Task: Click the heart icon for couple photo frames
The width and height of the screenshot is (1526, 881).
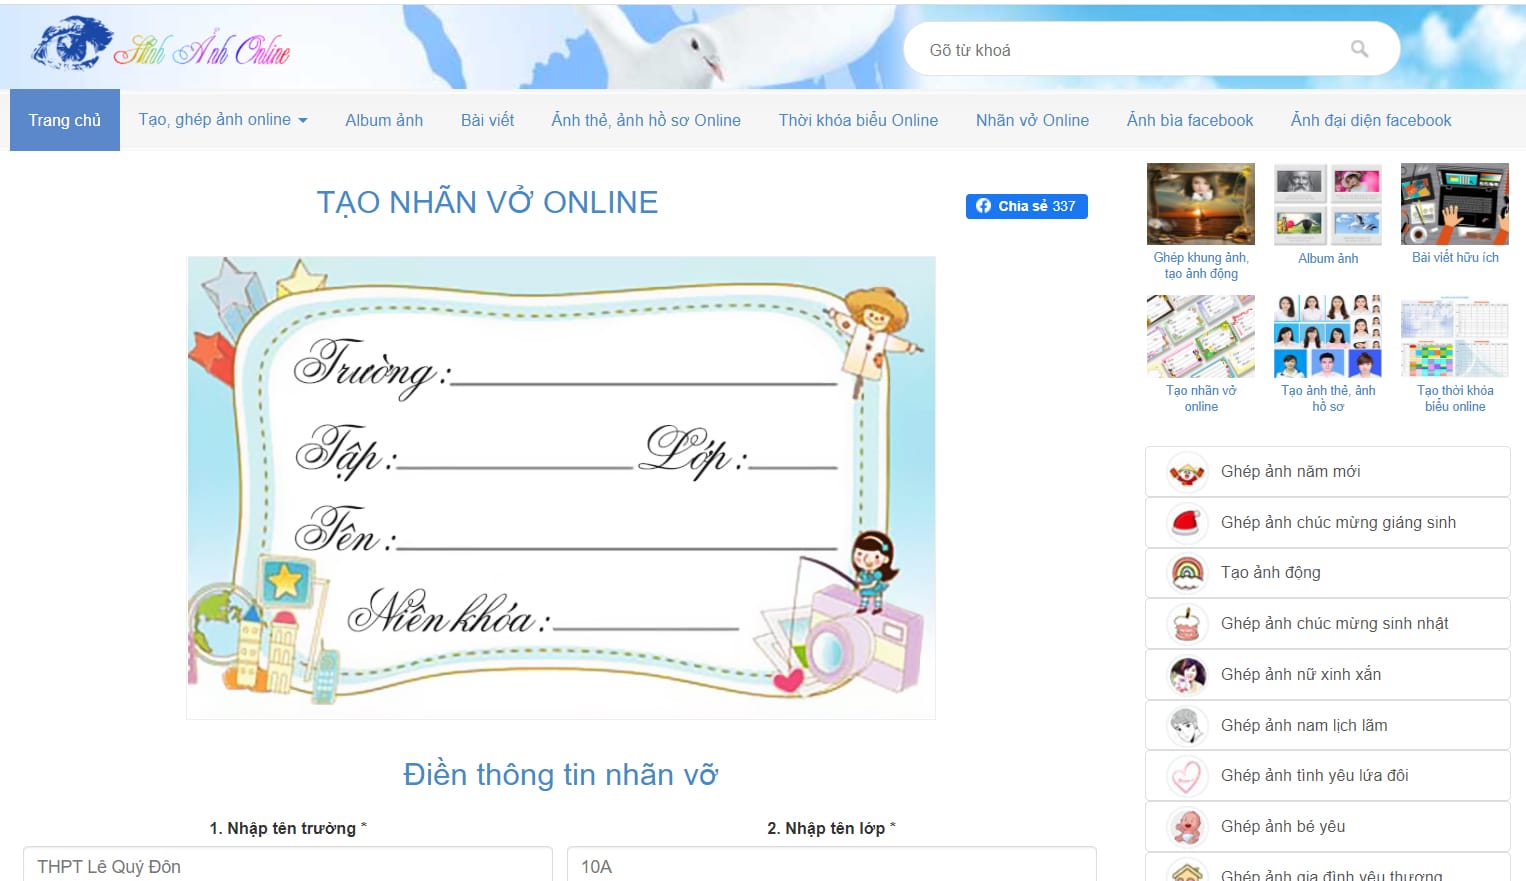Action: pos(1184,775)
